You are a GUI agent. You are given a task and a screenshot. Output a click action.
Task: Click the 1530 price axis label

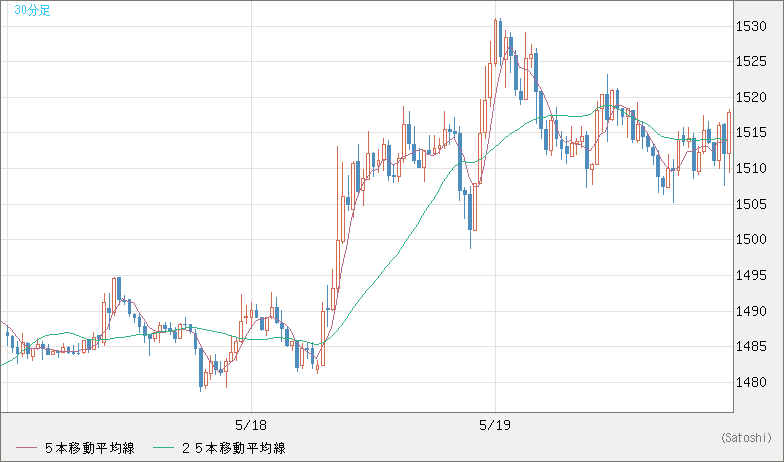tap(751, 26)
